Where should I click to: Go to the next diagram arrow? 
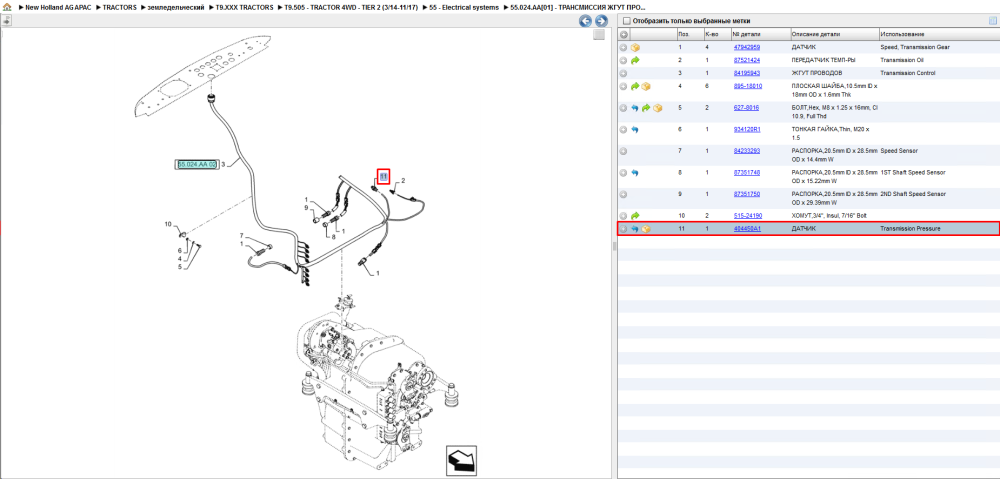tap(600, 20)
